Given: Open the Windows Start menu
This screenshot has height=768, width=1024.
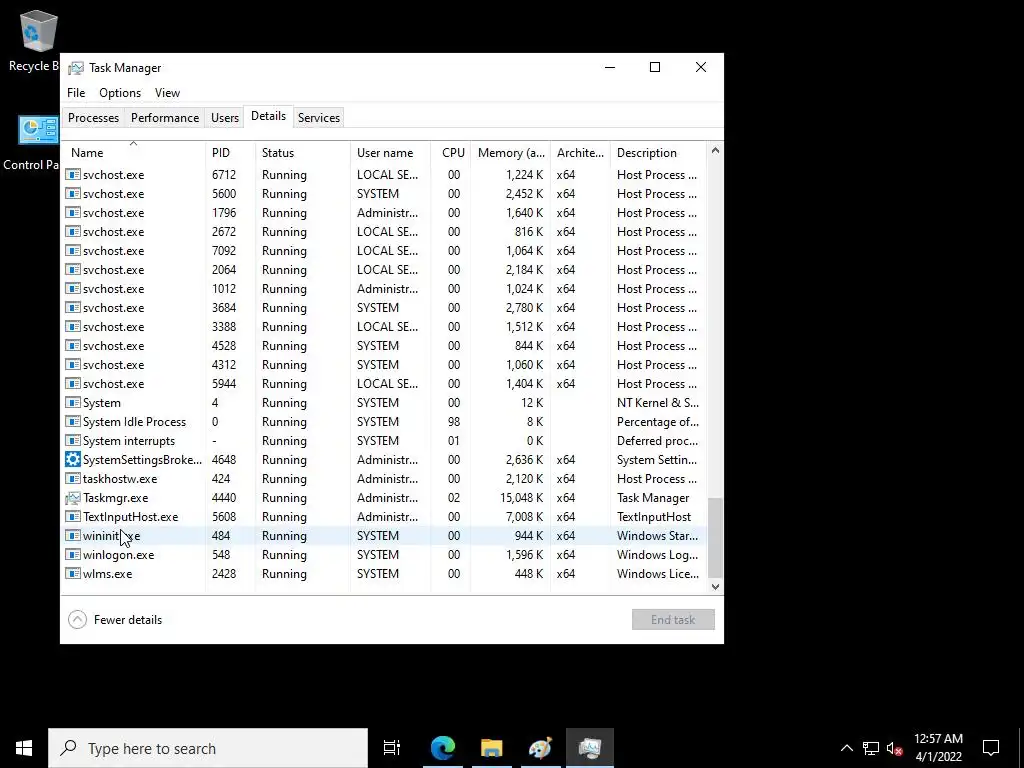Looking at the screenshot, I should pos(24,748).
